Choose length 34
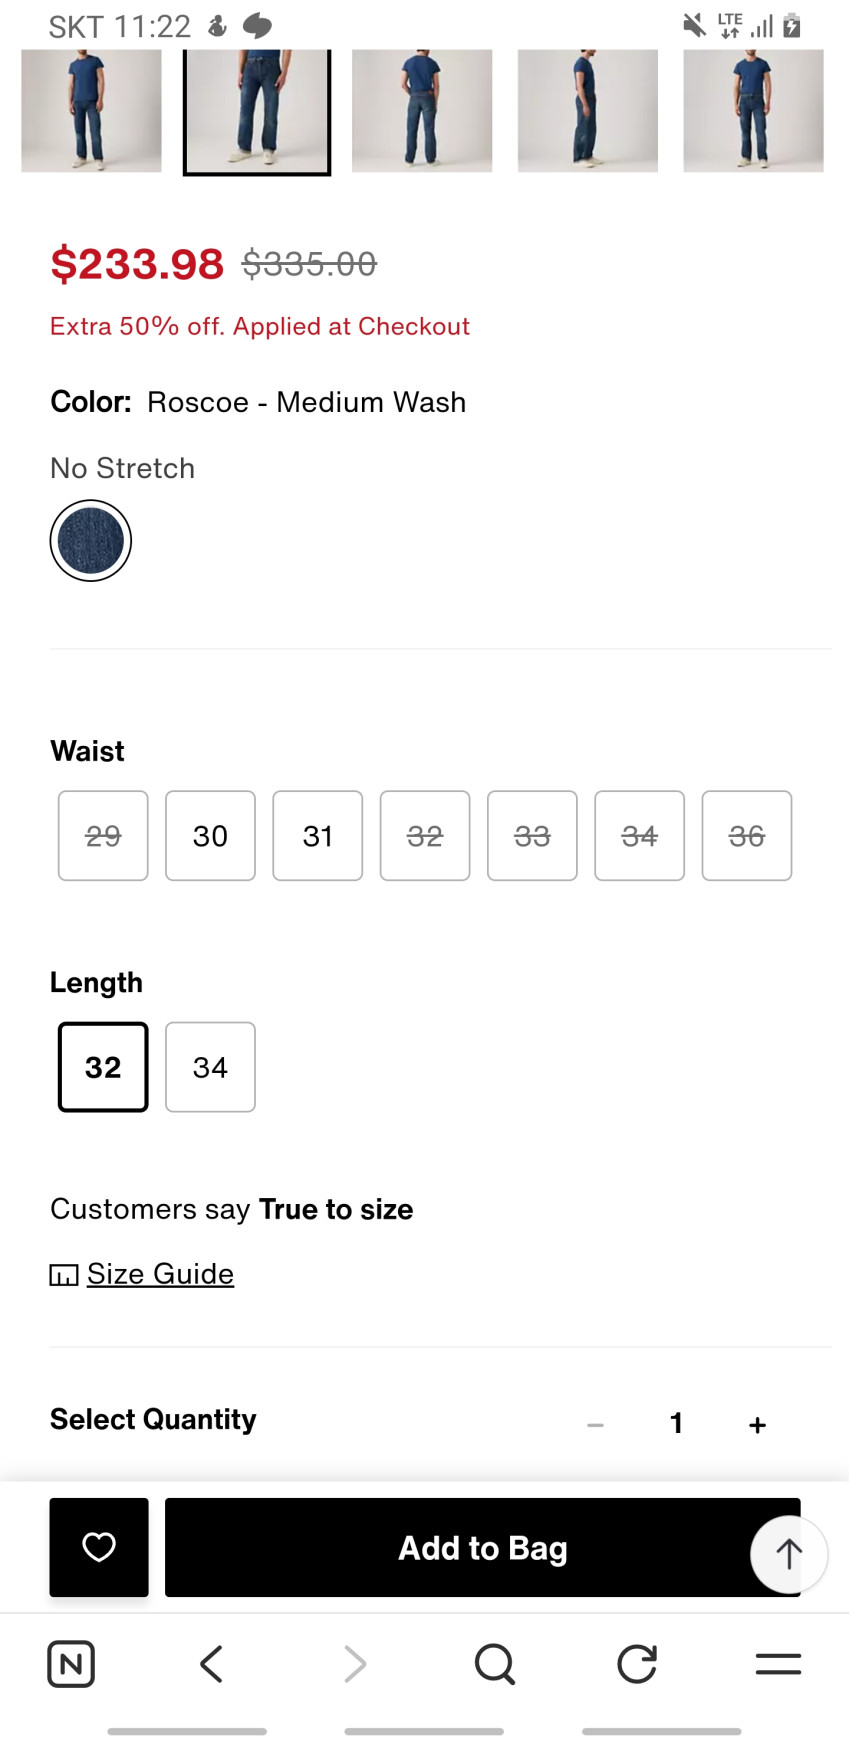Screen dimensions: 849x1747 (x=210, y=1067)
